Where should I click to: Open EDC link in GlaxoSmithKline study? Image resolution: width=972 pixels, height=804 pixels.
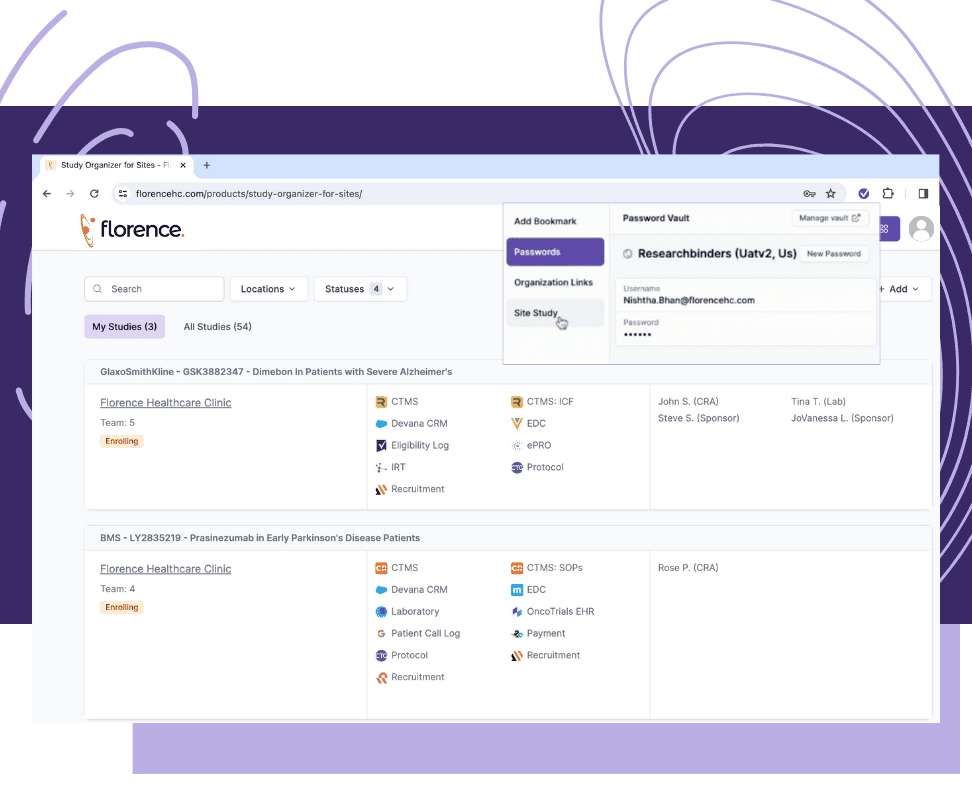[528, 423]
